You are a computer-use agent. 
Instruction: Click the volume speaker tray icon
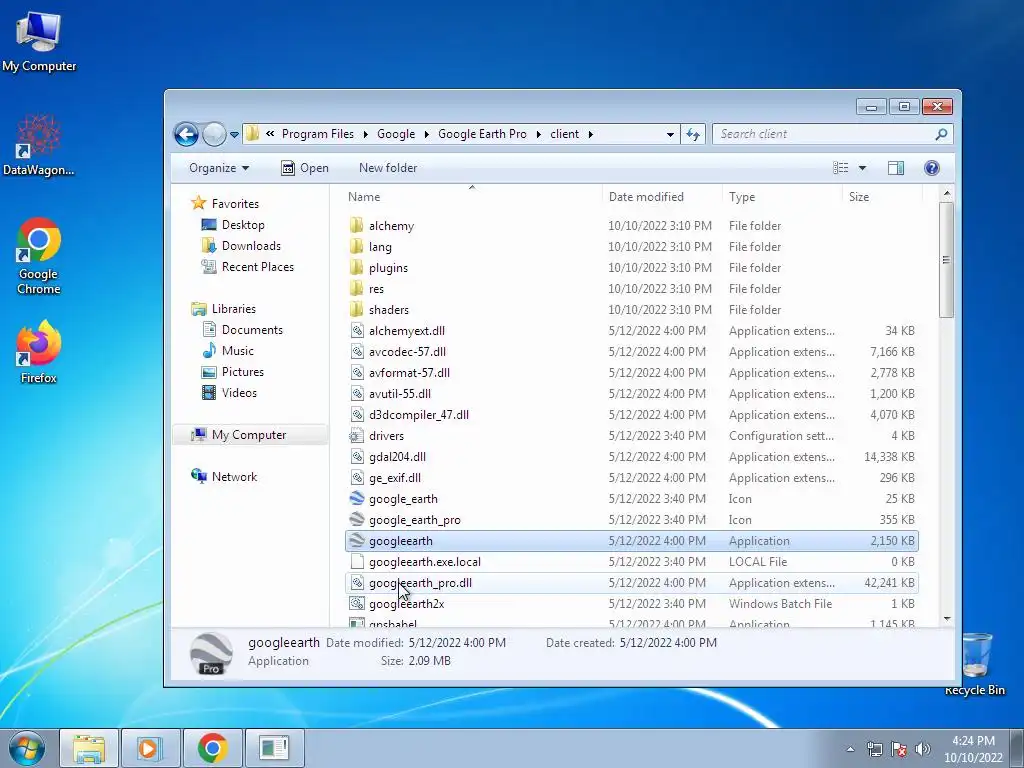[x=923, y=748]
